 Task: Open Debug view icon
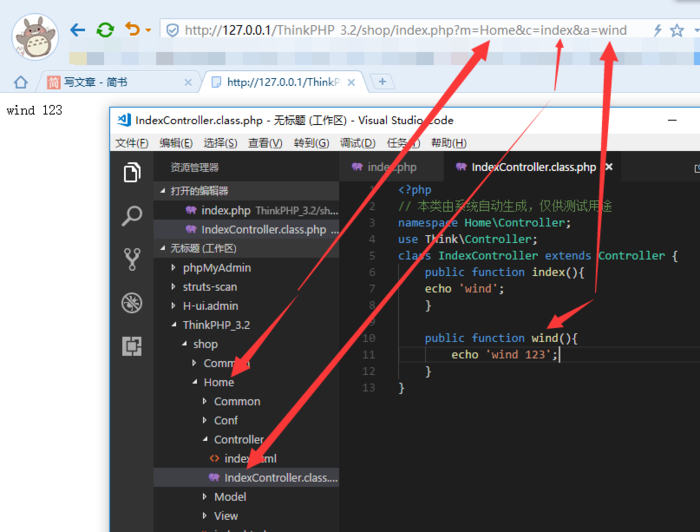pos(132,303)
